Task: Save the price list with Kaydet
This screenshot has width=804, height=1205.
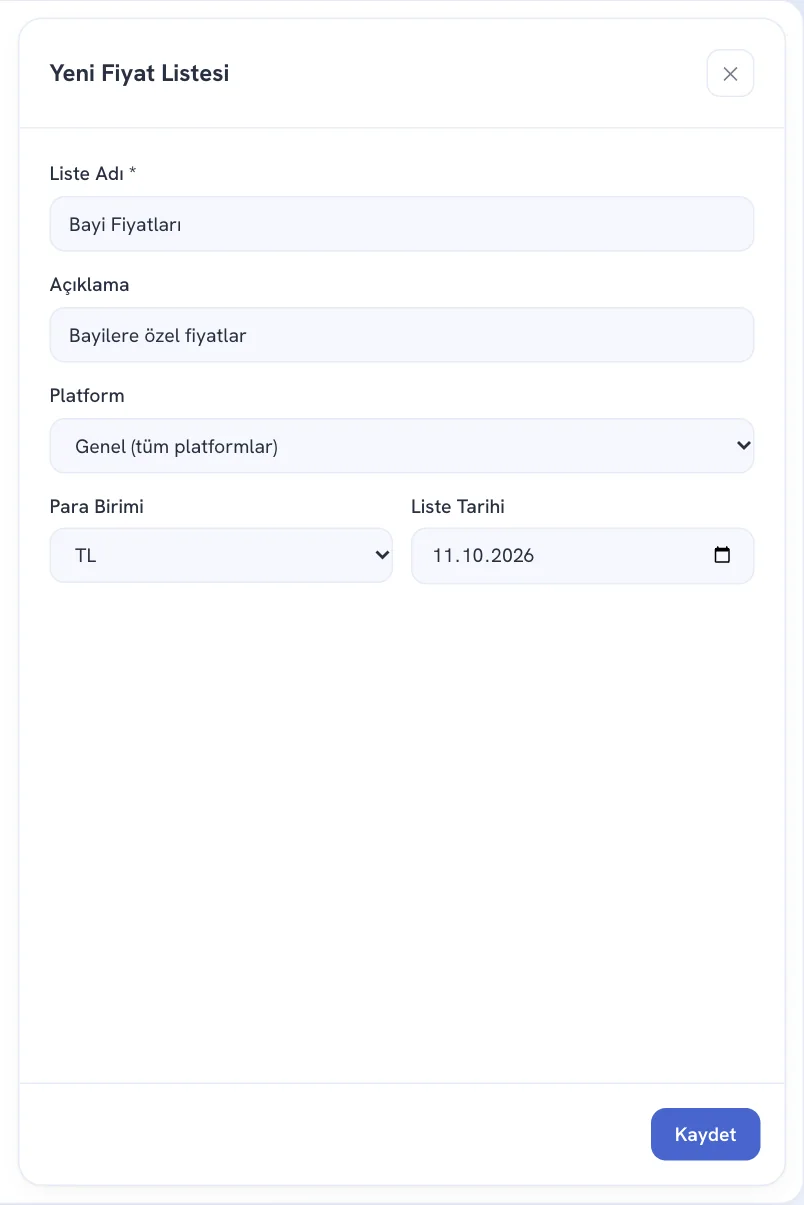Action: click(x=706, y=1134)
